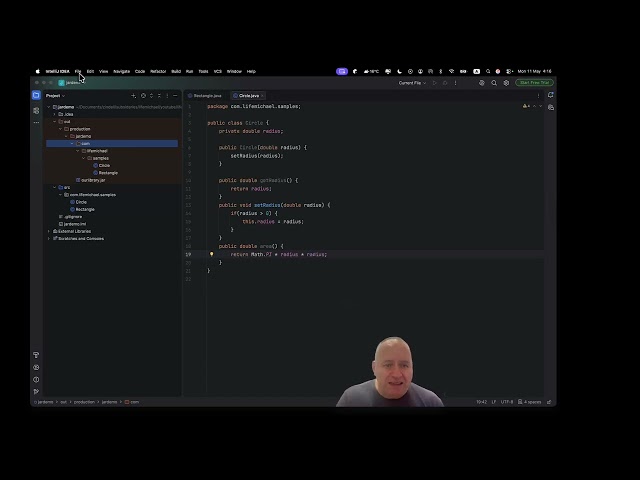Click the New File plus icon in Project panel
Image resolution: width=640 pixels, height=480 pixels.
(133, 96)
